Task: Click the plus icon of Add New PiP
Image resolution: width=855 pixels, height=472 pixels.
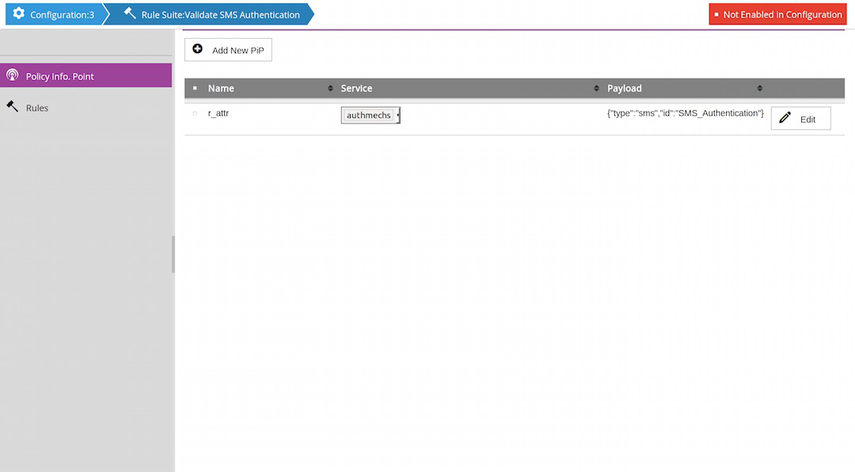Action: pyautogui.click(x=197, y=49)
